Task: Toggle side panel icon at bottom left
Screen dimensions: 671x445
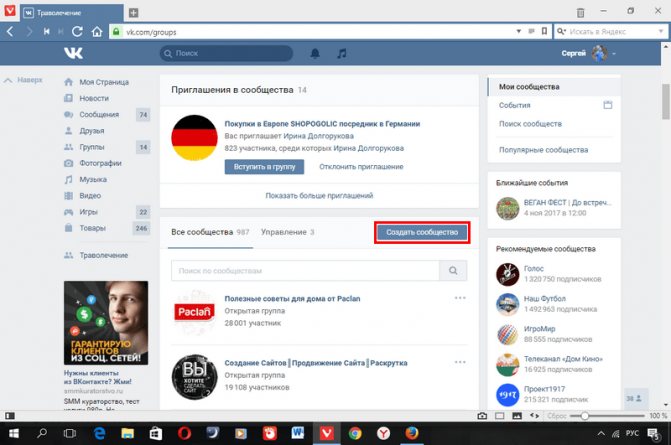Action: pos(10,416)
